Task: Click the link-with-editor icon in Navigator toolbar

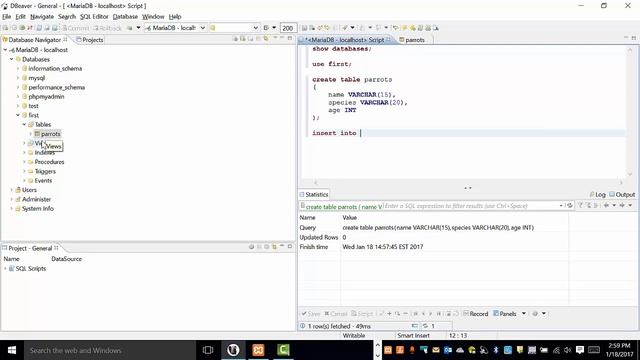Action: click(x=266, y=38)
